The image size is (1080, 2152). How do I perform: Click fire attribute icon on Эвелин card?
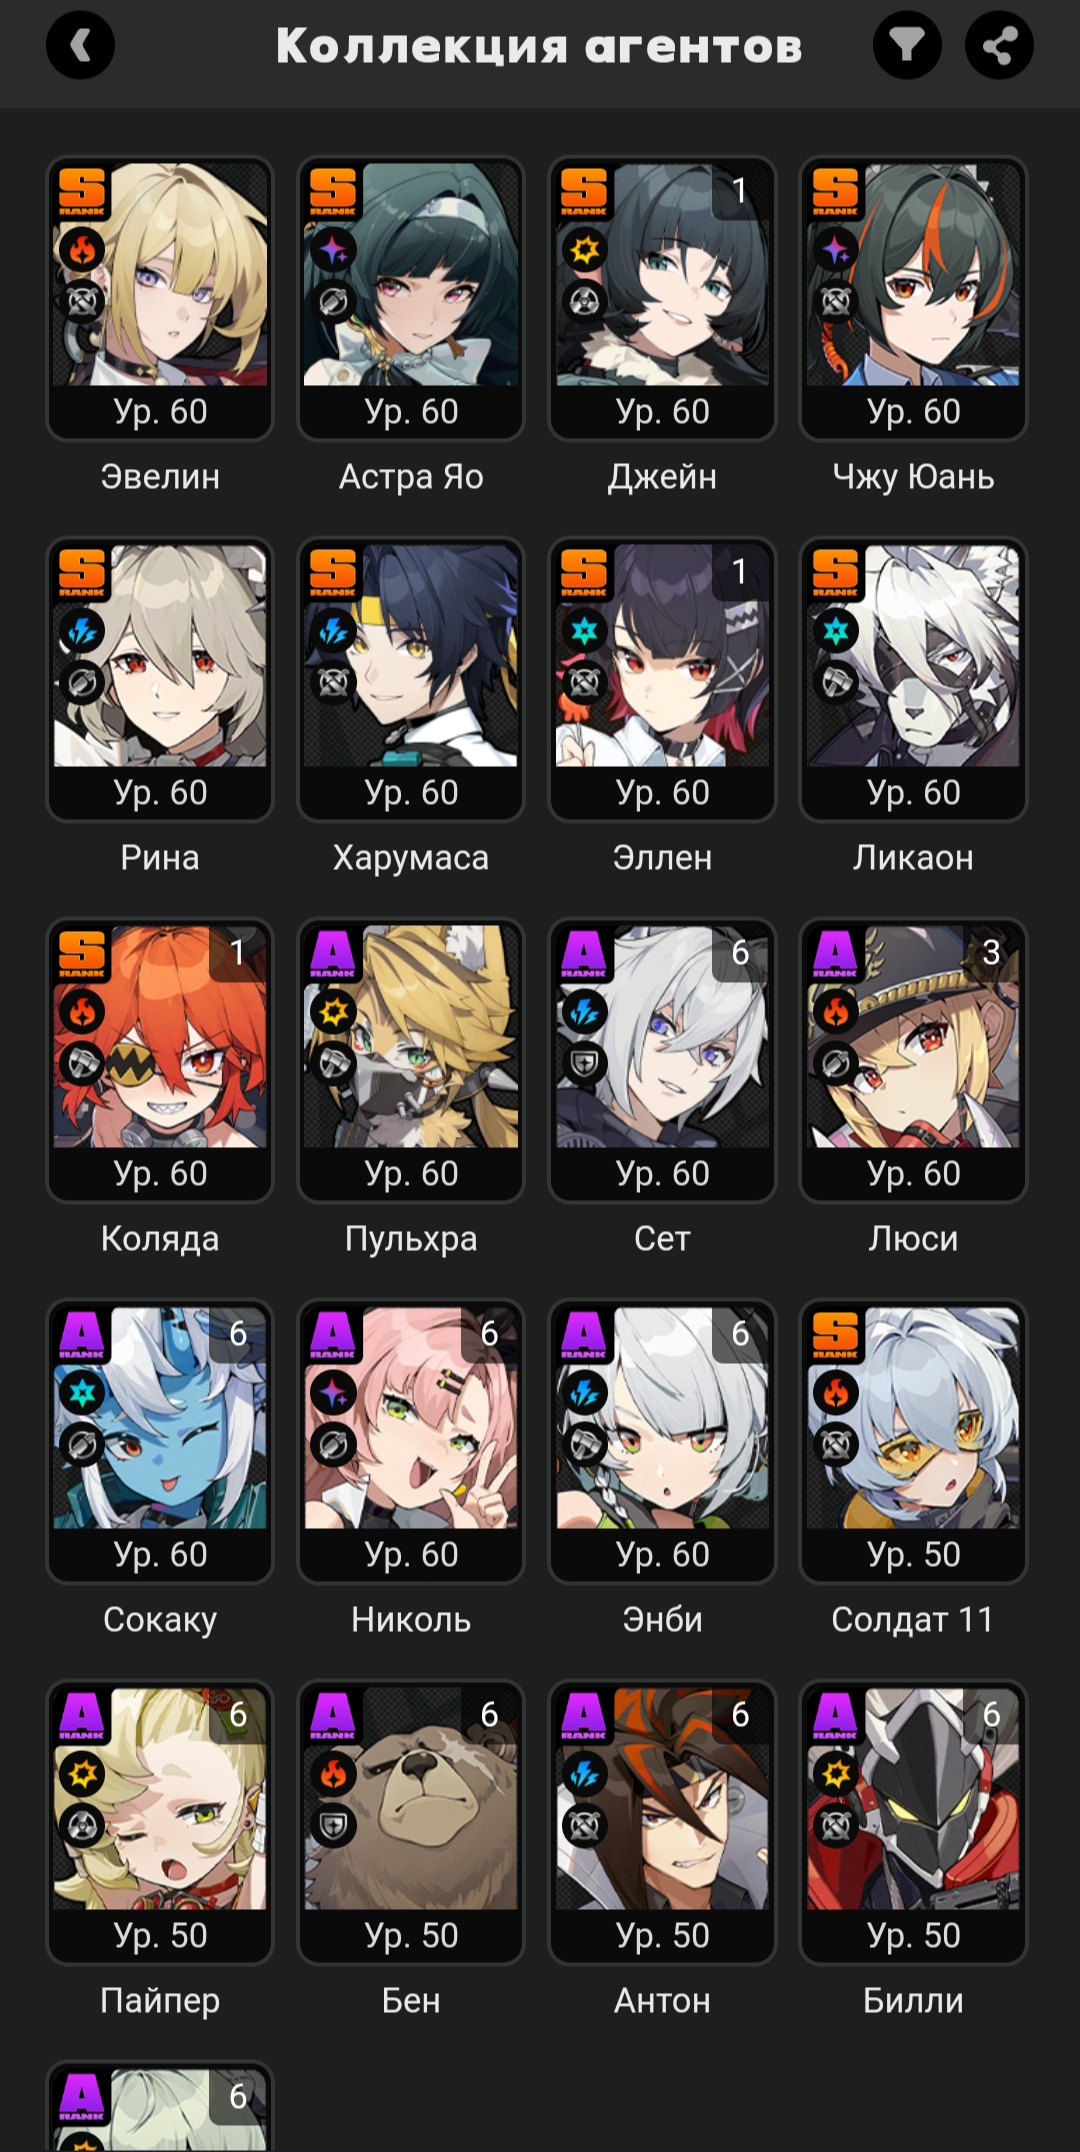[82, 249]
